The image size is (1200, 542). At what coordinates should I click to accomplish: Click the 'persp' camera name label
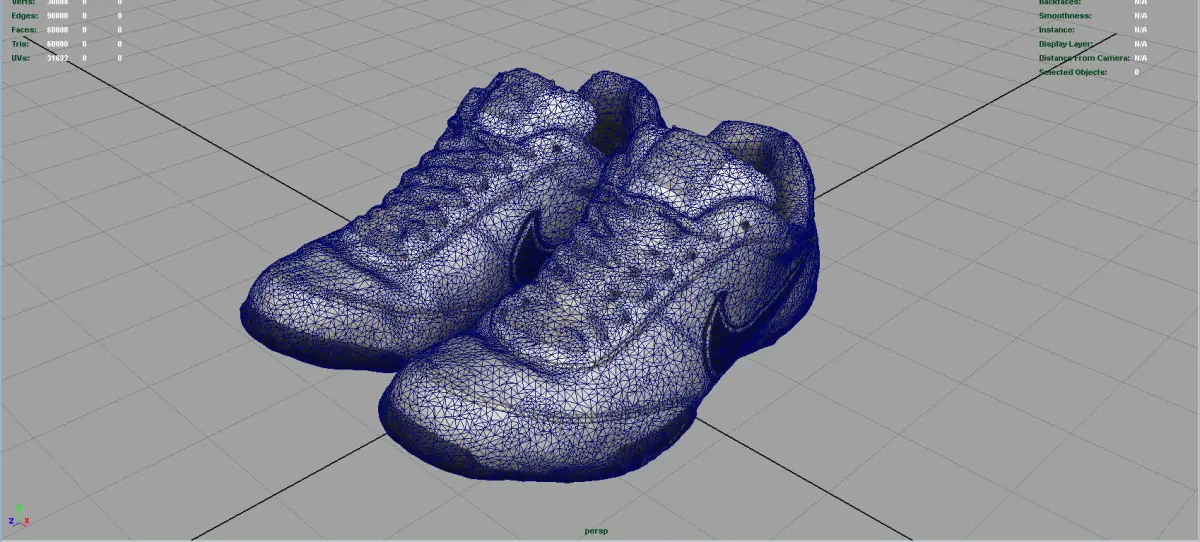click(597, 531)
